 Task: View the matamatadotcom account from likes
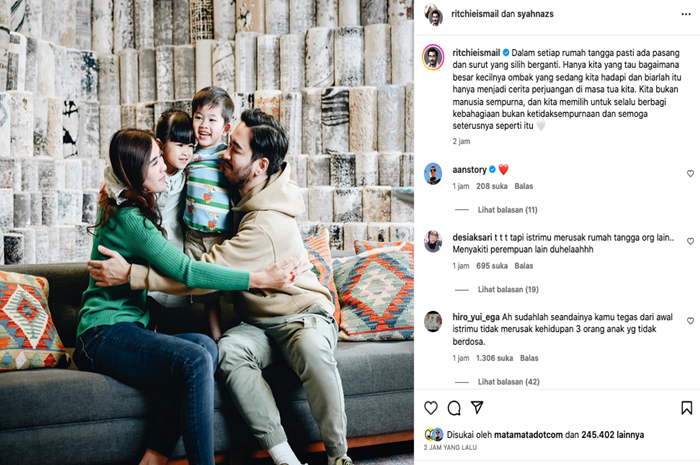[528, 435]
